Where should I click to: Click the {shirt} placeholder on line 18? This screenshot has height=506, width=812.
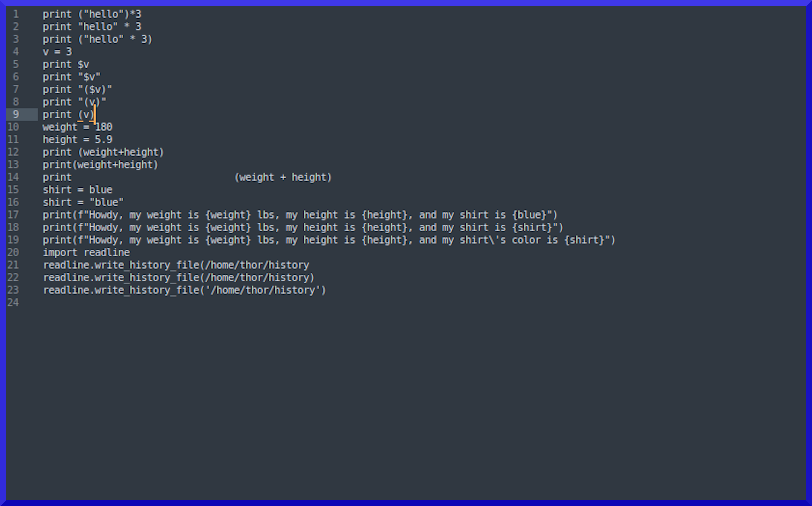[x=533, y=227]
